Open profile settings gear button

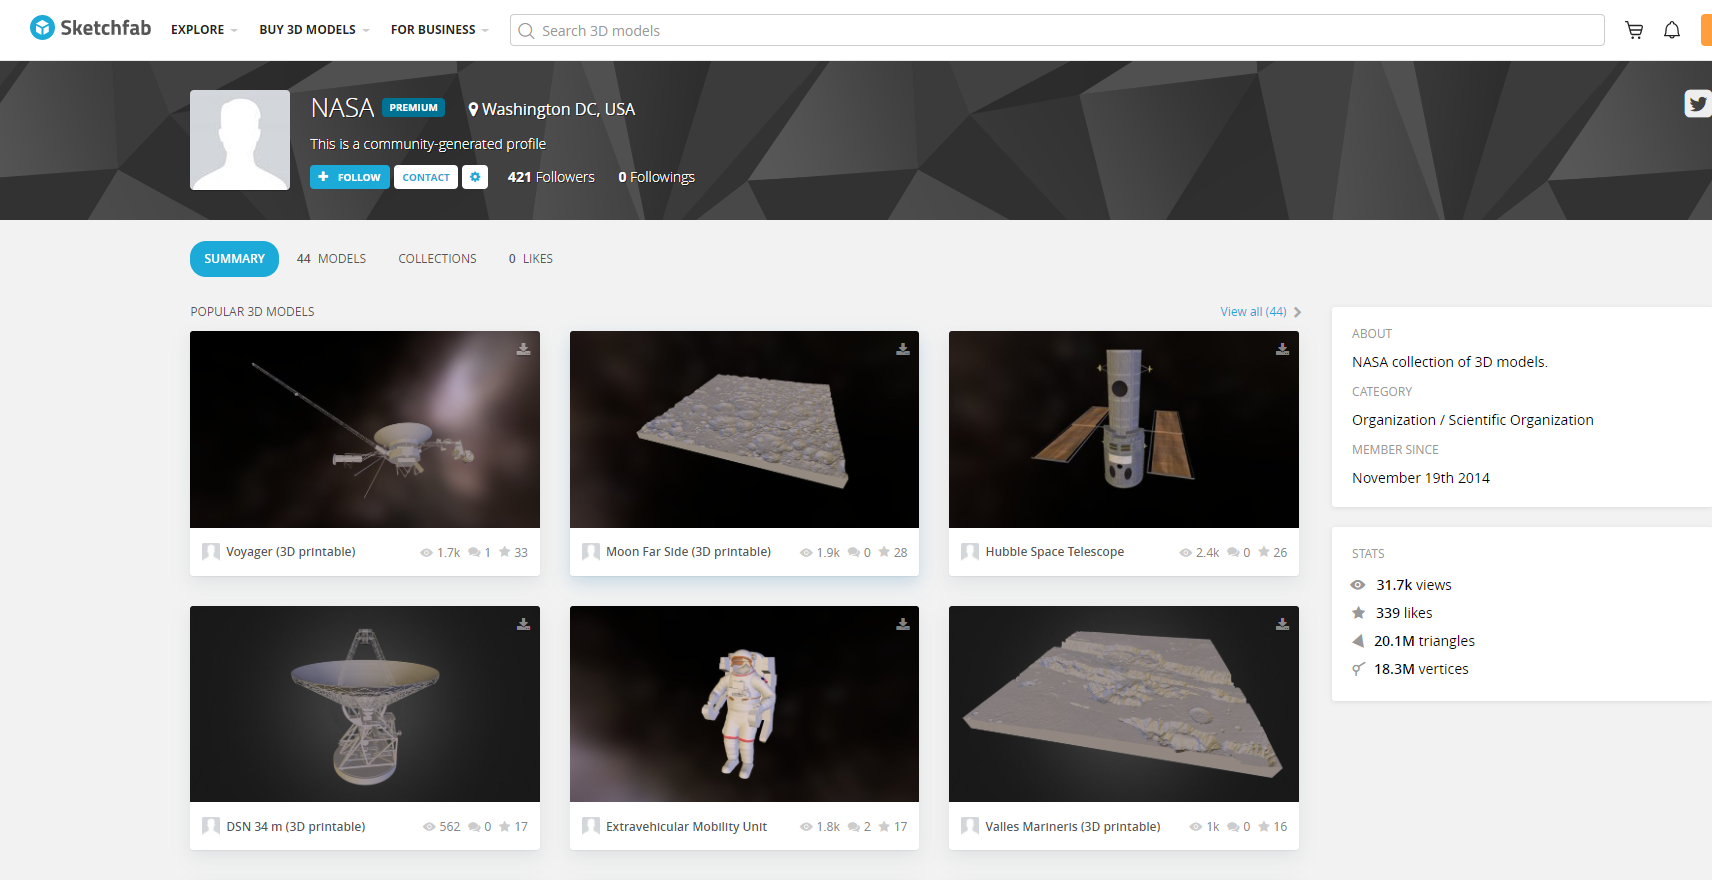(475, 177)
